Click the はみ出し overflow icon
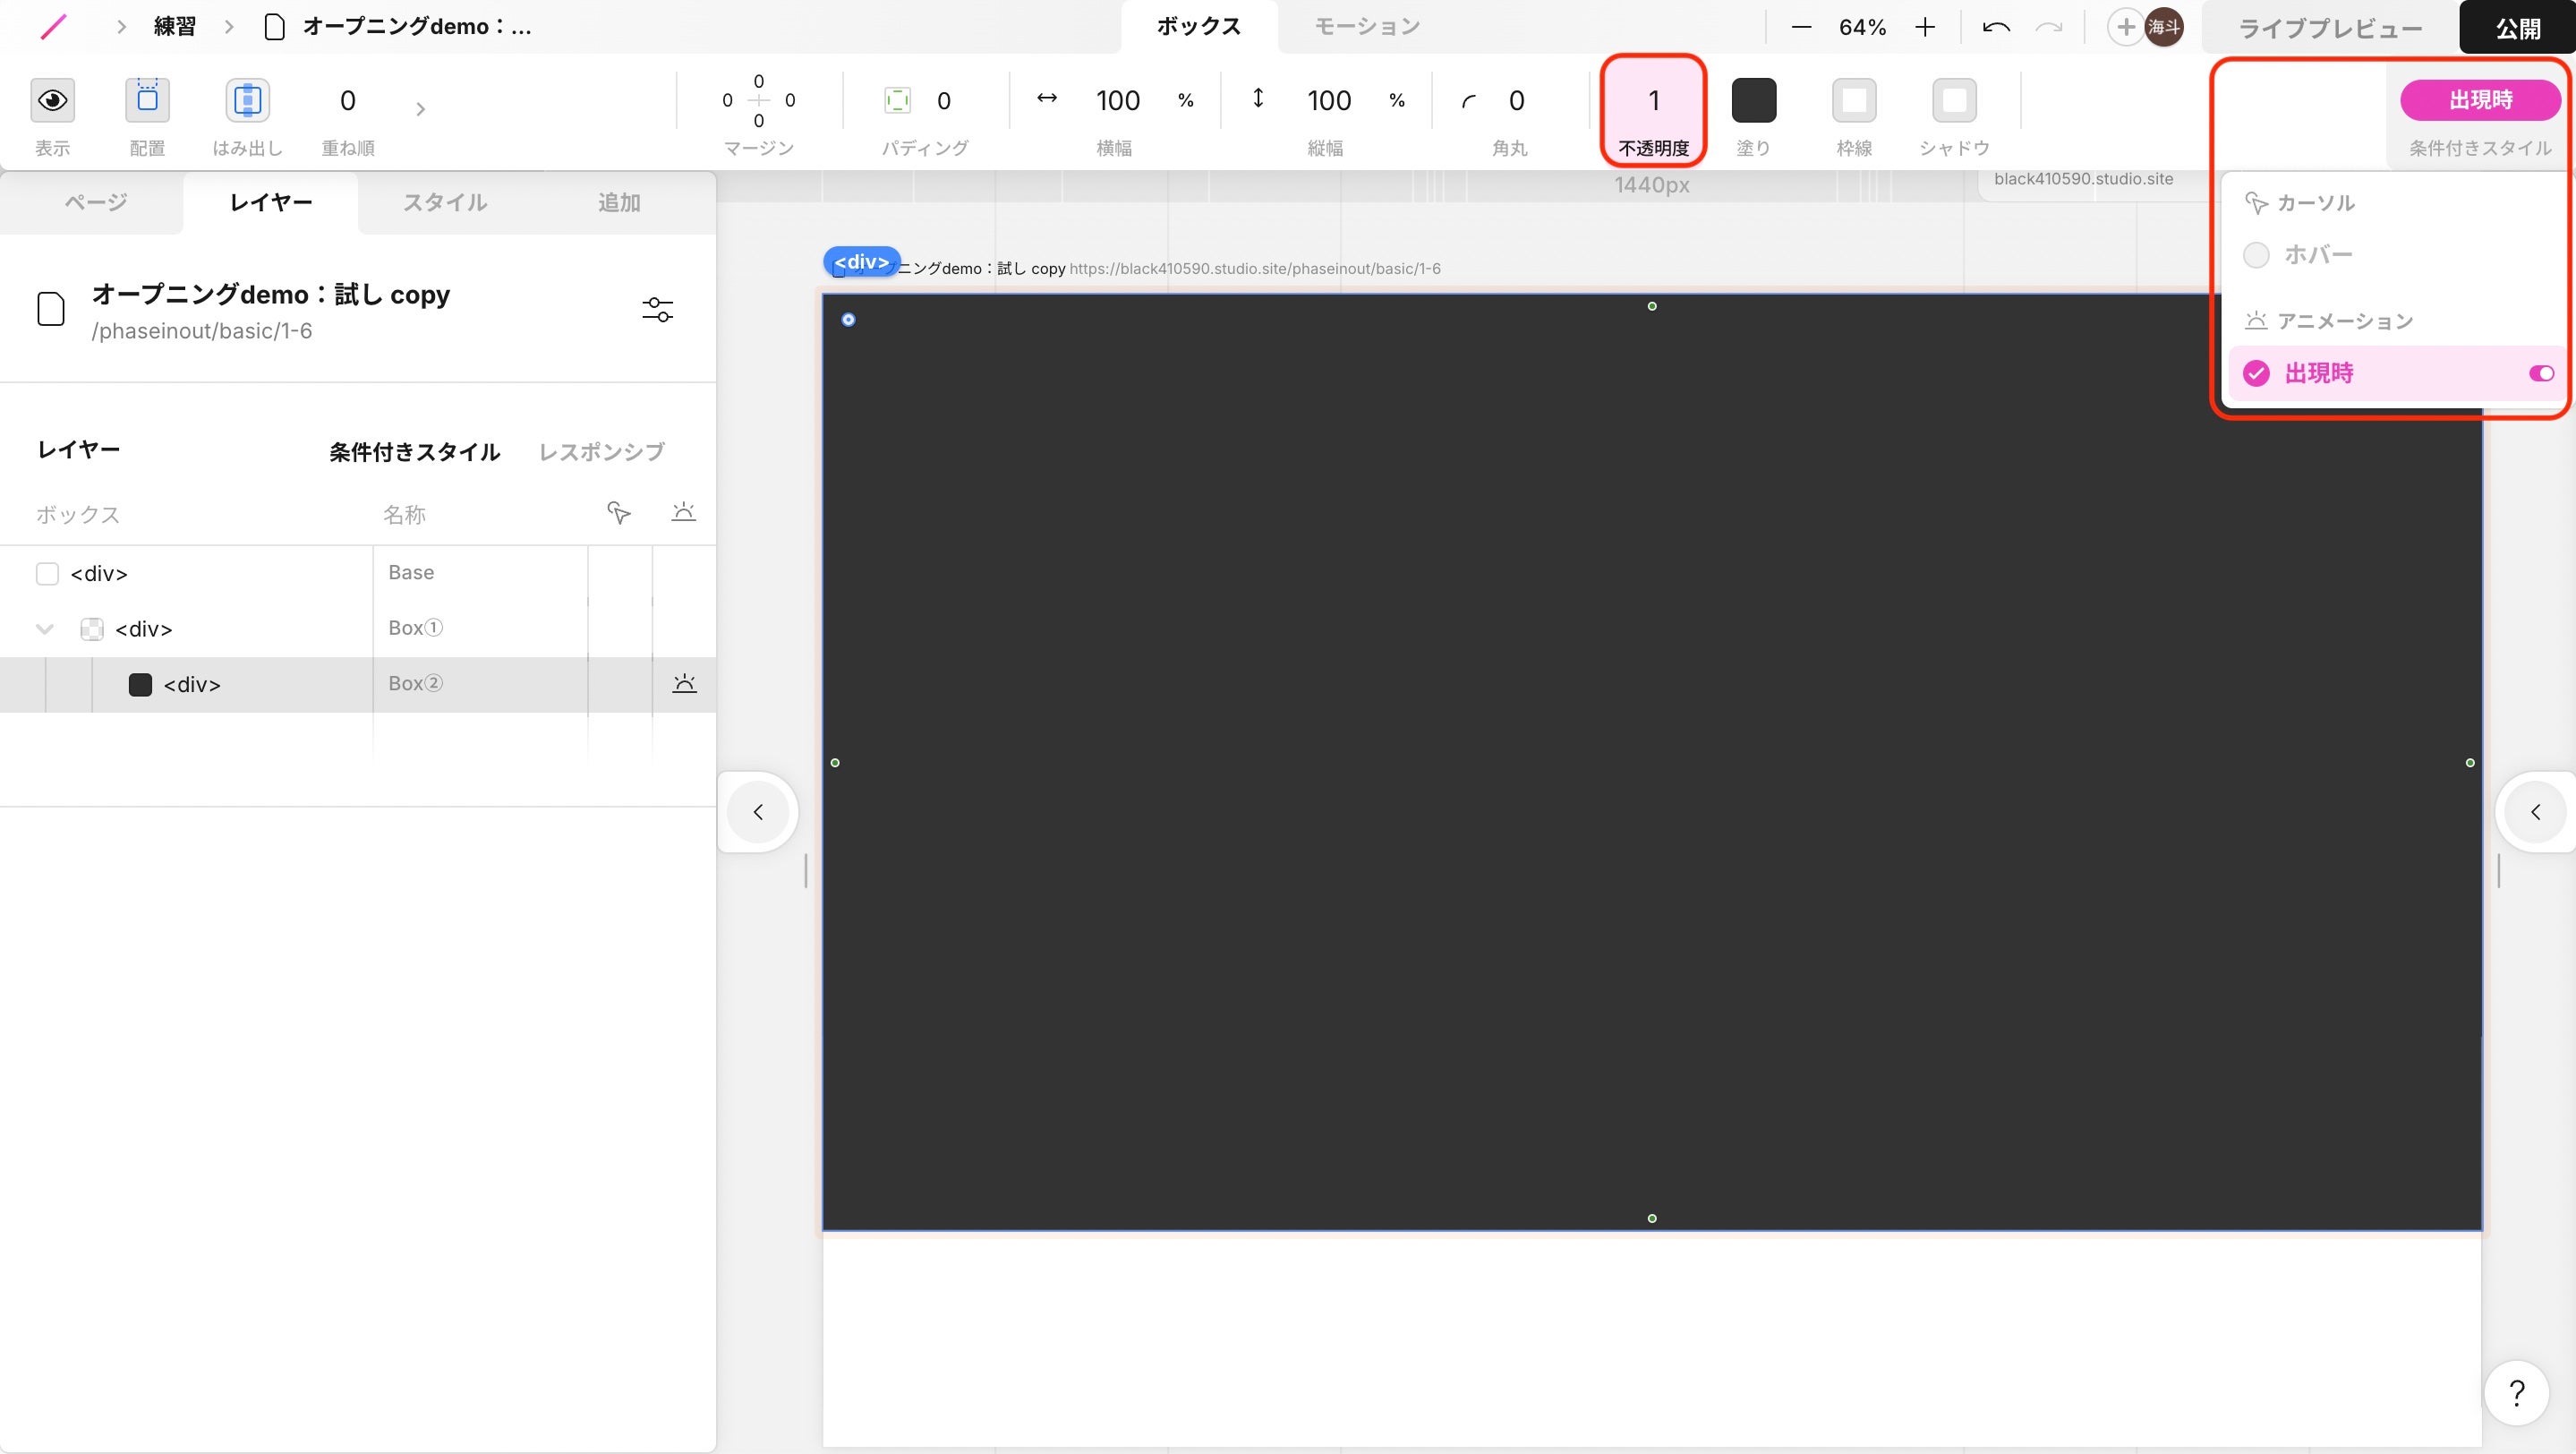Image resolution: width=2576 pixels, height=1454 pixels. tap(247, 100)
